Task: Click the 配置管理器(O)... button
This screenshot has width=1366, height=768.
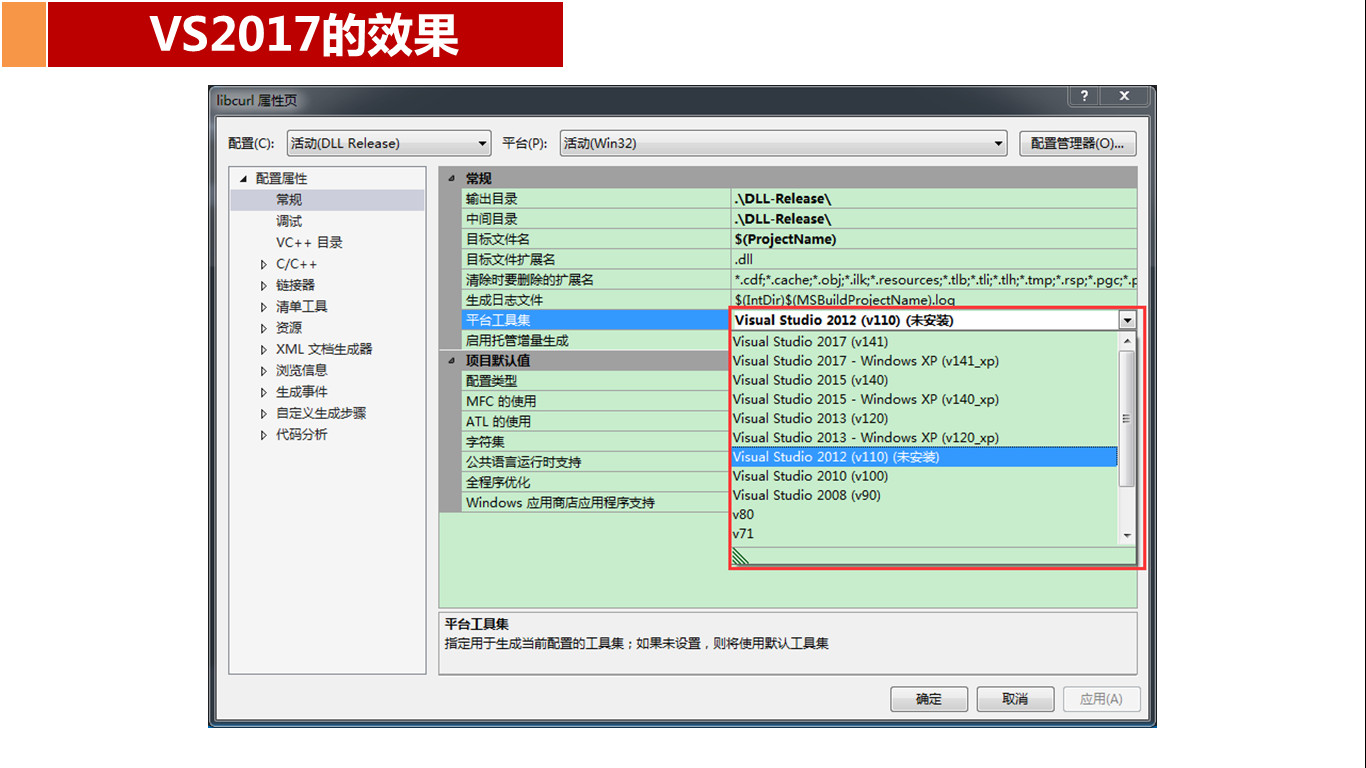Action: (1078, 143)
